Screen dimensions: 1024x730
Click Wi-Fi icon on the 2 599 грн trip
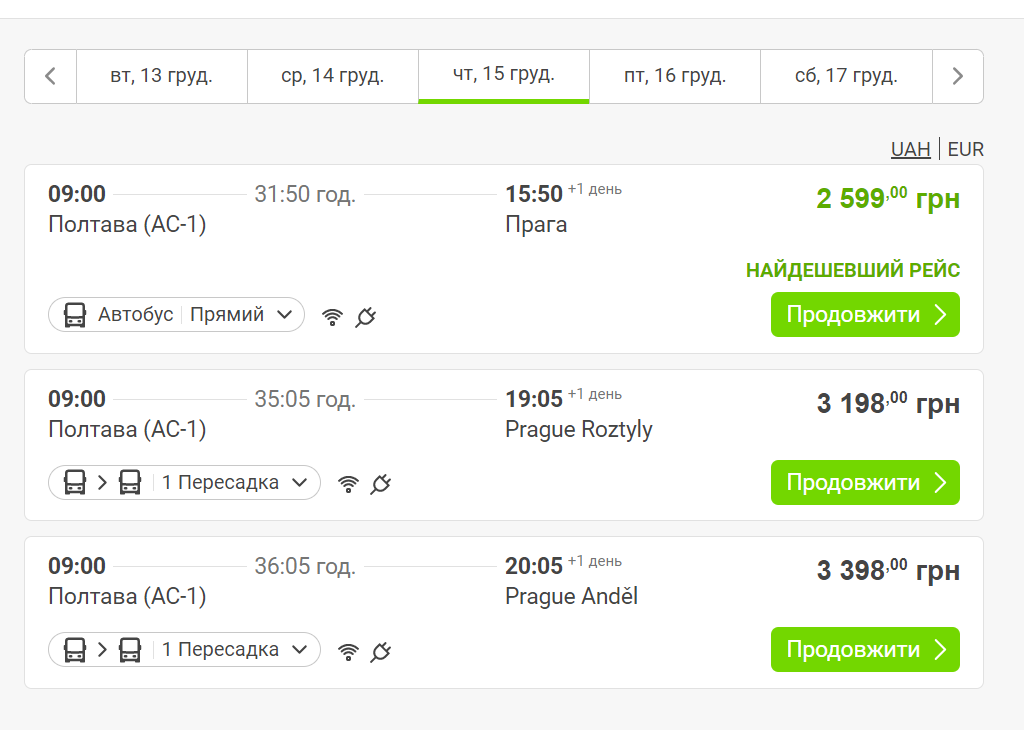pos(332,317)
